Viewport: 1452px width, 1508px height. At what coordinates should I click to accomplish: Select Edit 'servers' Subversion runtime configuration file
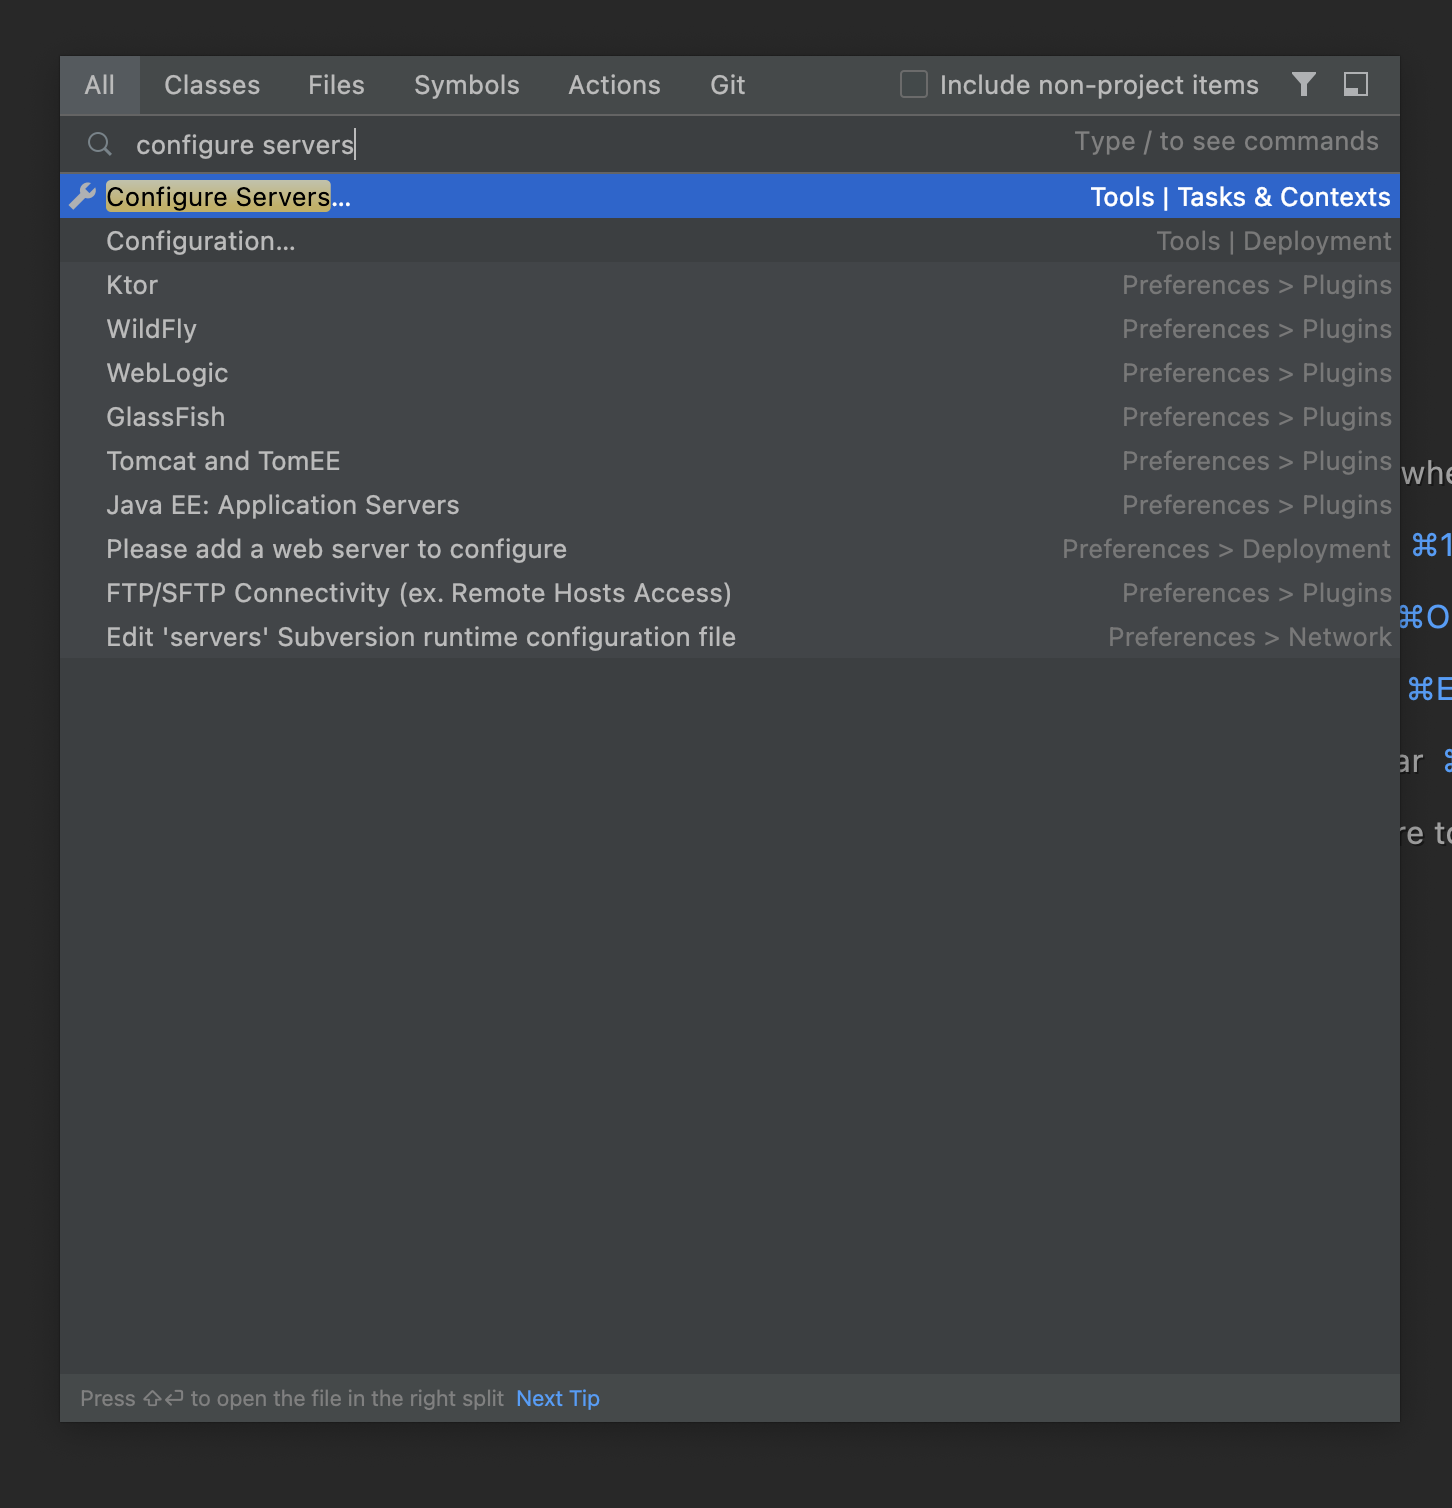[x=730, y=637]
